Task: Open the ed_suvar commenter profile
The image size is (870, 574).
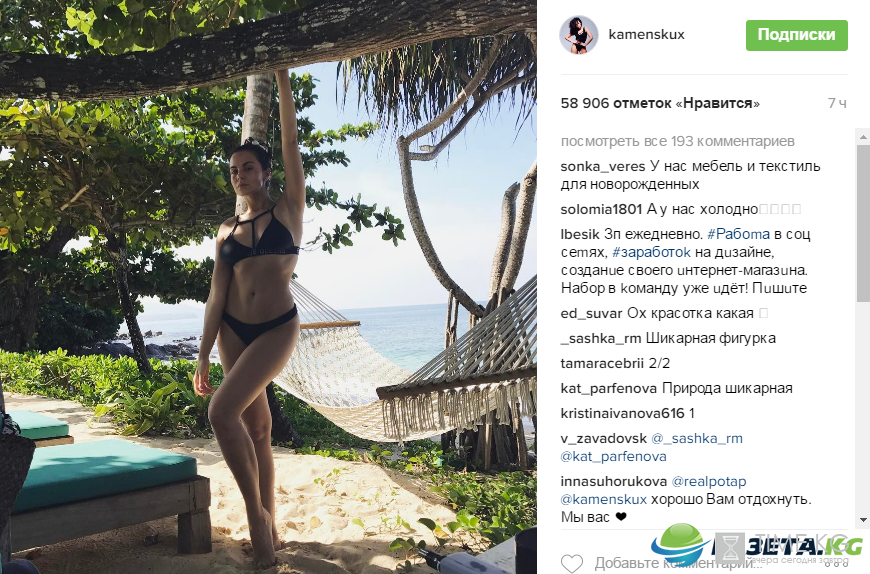Action: pos(591,313)
